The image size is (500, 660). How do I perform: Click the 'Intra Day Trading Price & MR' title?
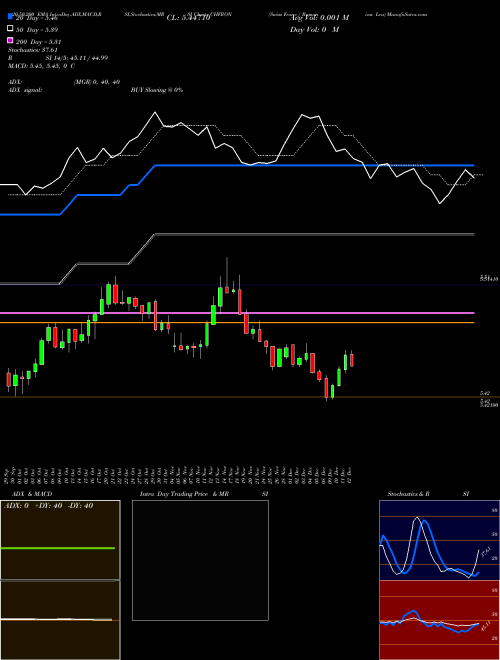[184, 494]
